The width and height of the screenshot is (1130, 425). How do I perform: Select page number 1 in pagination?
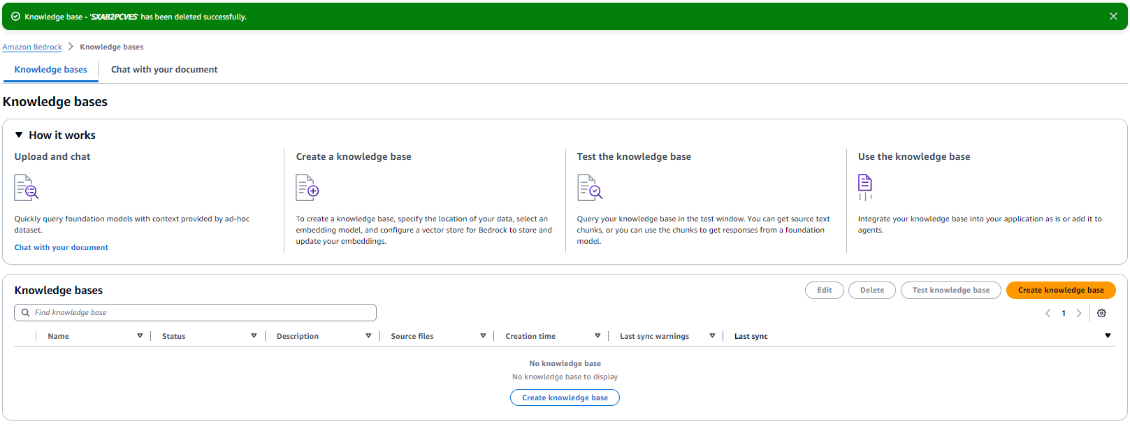pyautogui.click(x=1063, y=313)
